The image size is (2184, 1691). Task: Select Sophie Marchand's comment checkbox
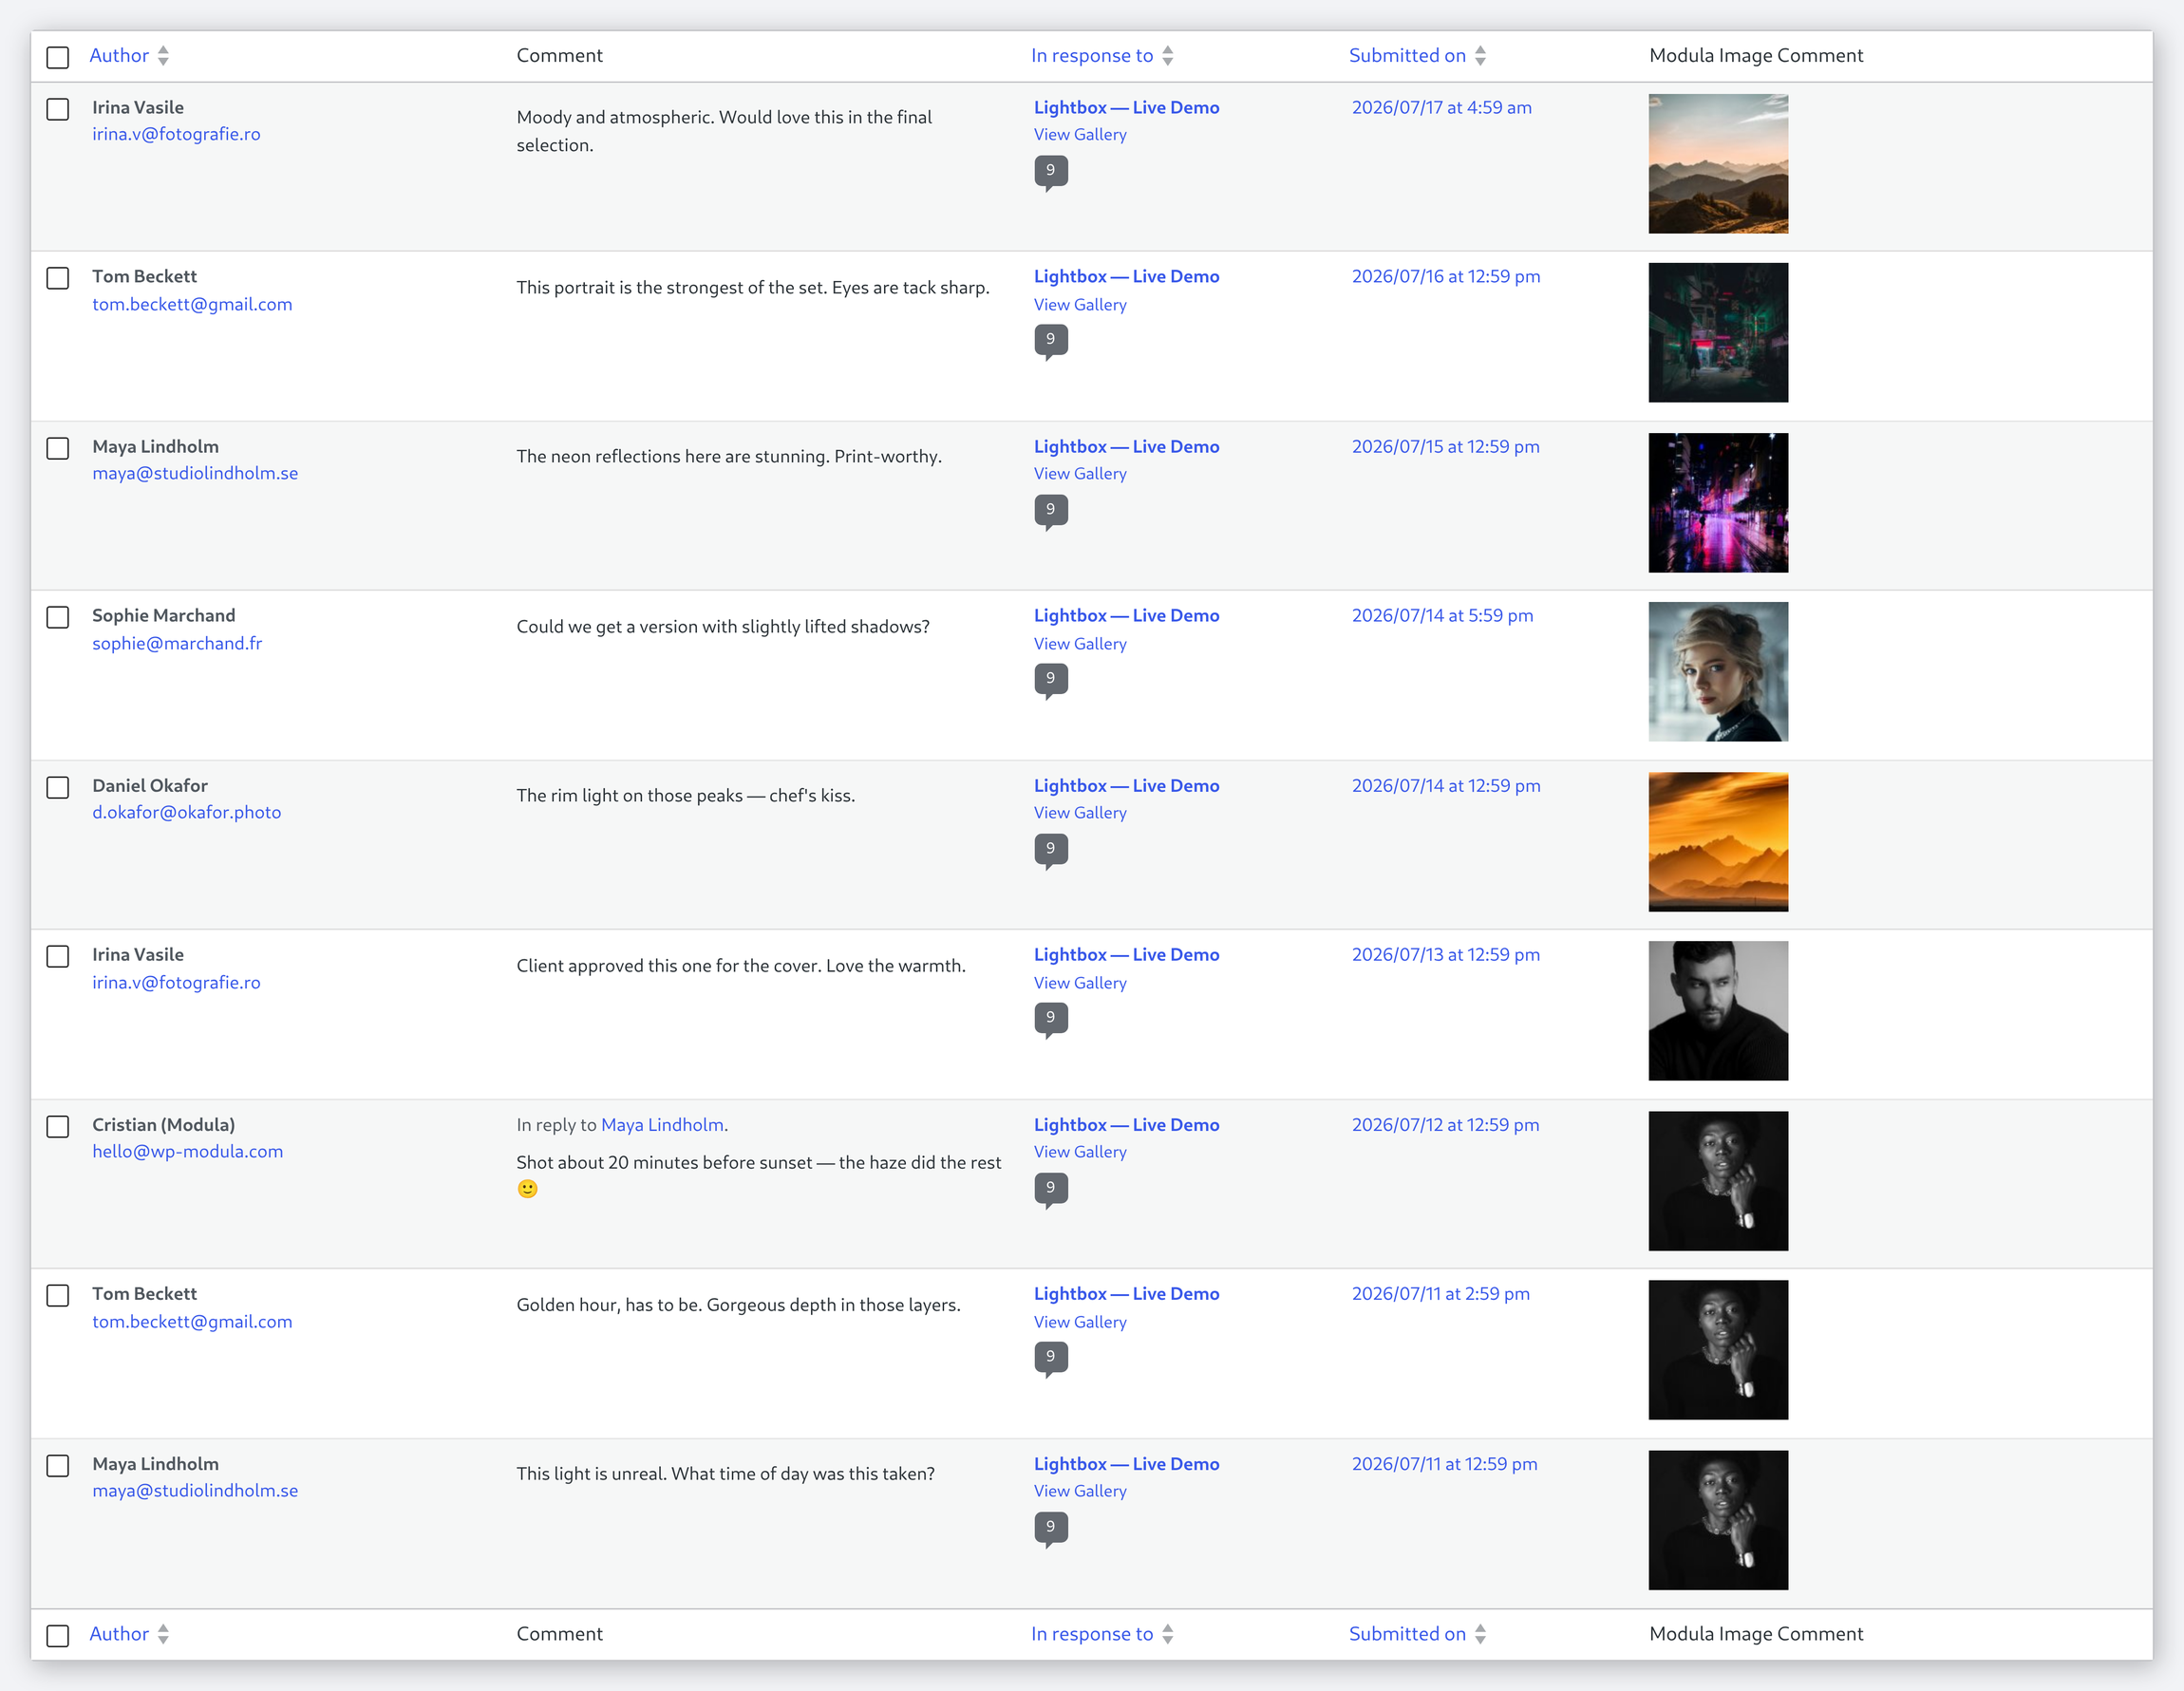pos(58,617)
